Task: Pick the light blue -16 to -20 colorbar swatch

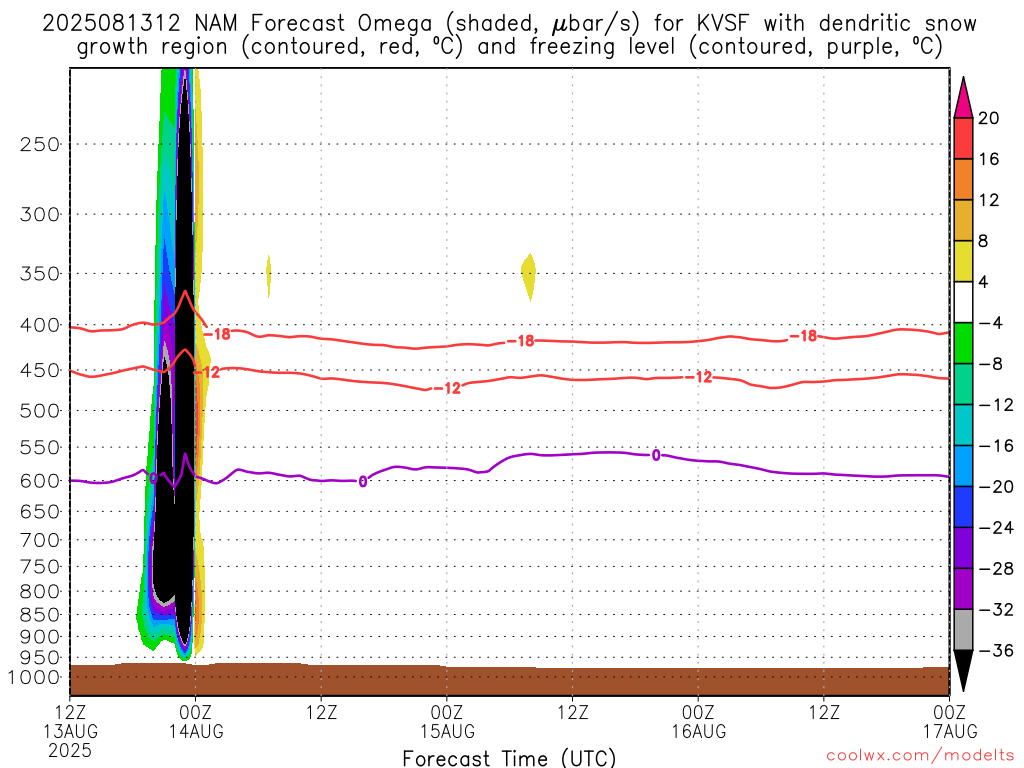Action: click(963, 466)
